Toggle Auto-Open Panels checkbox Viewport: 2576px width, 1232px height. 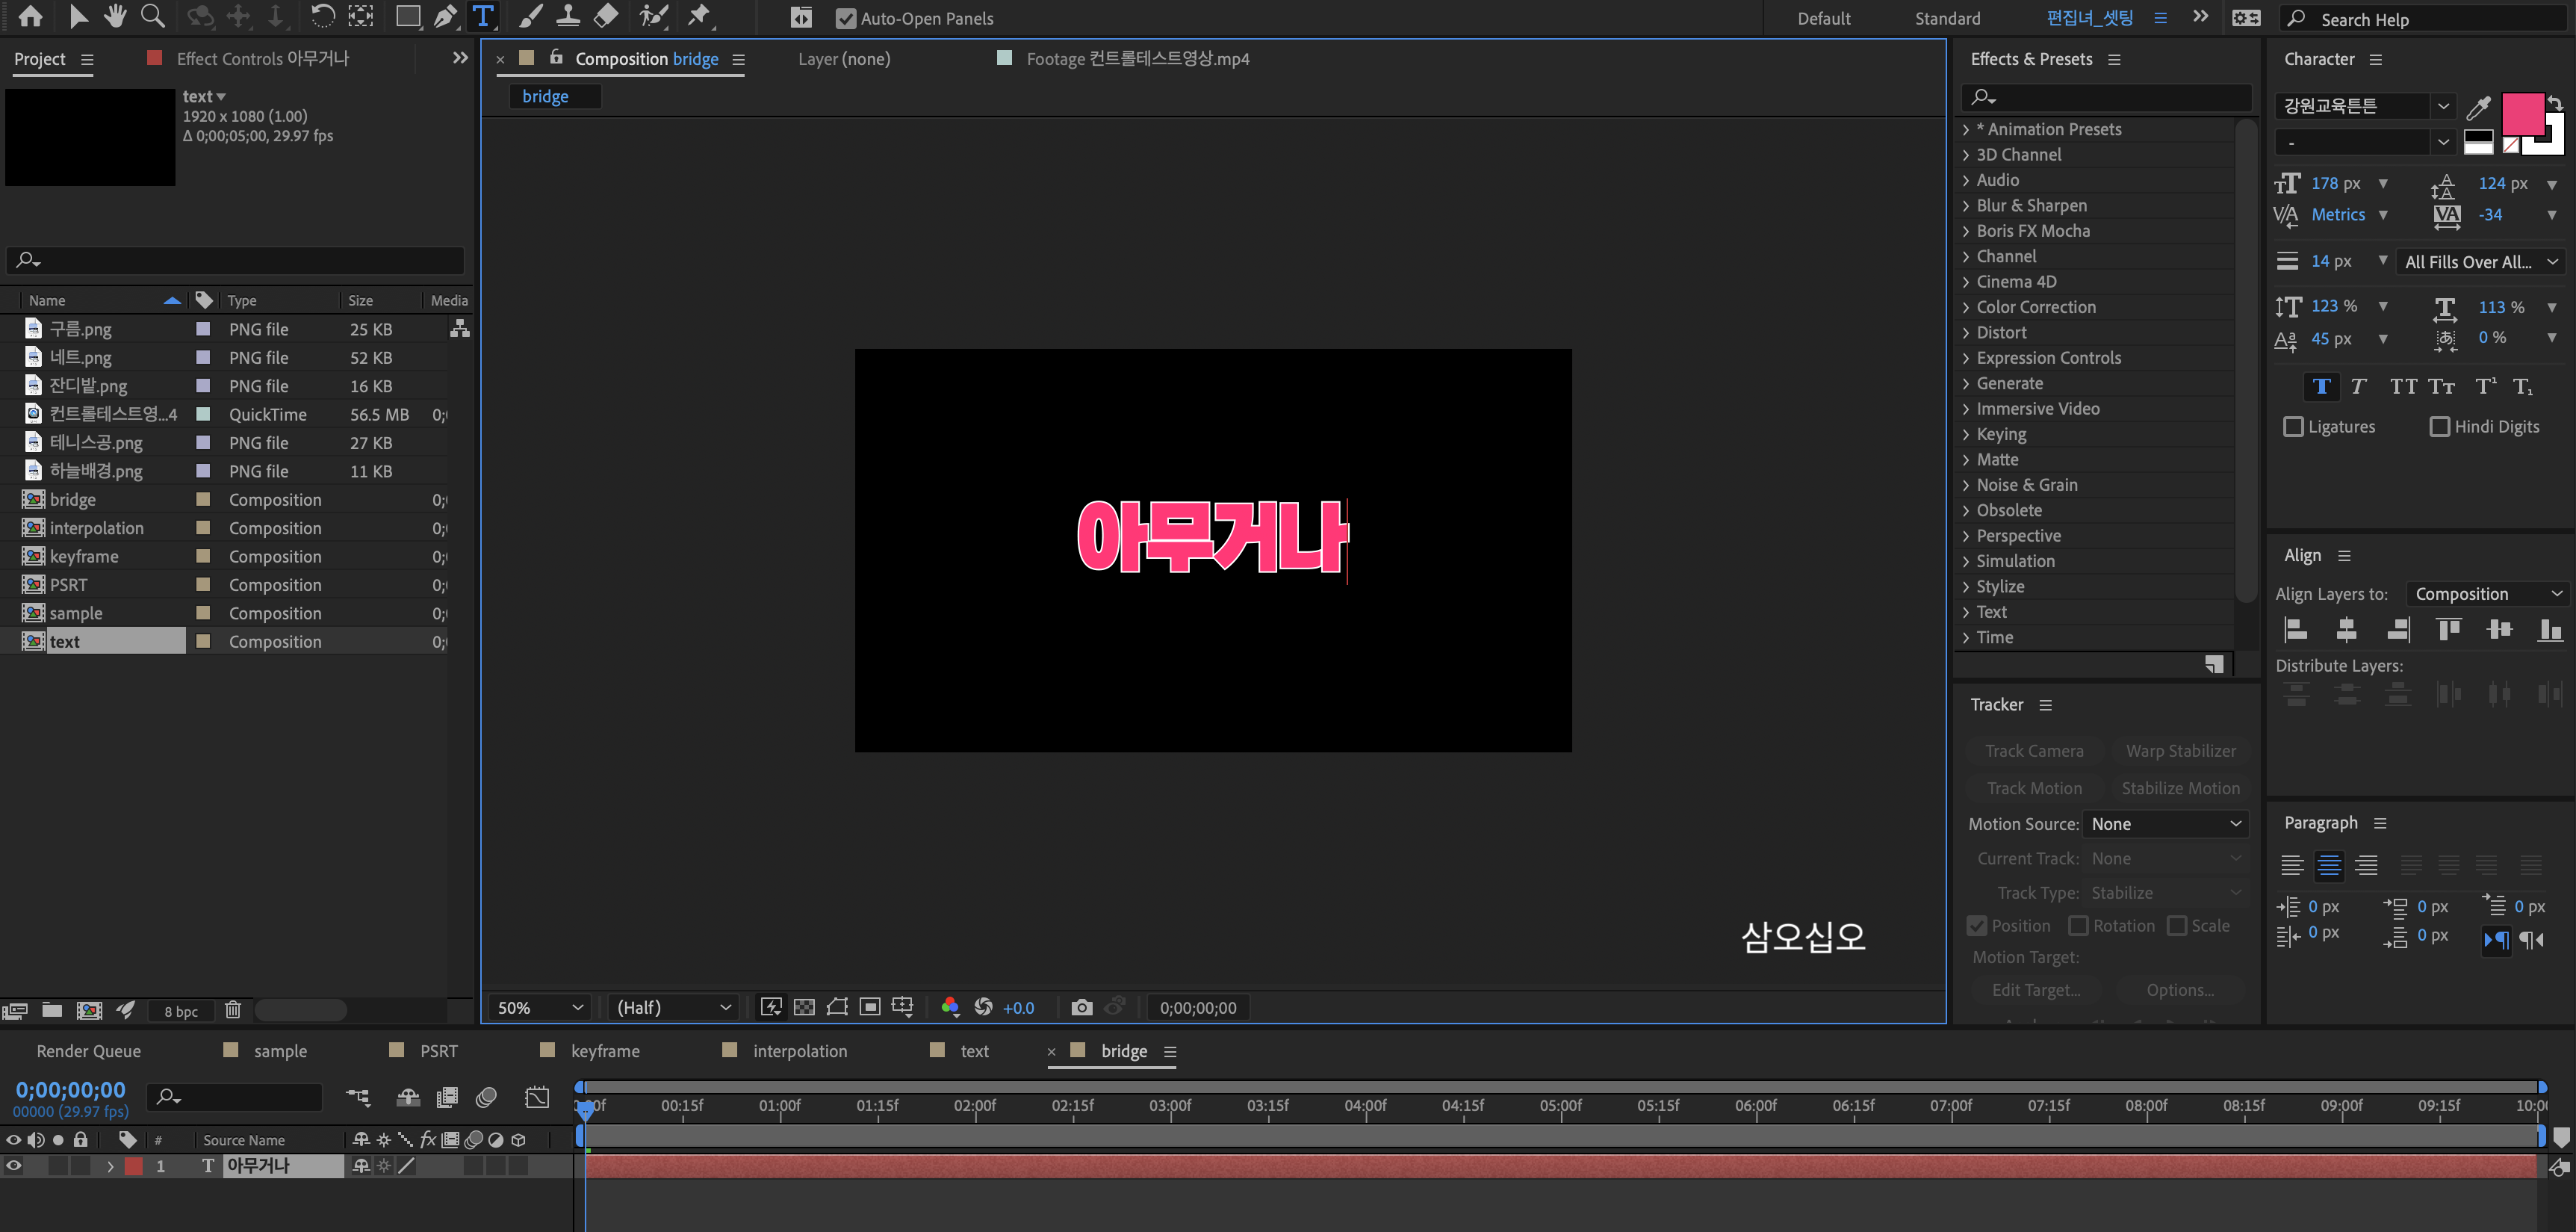click(x=845, y=18)
